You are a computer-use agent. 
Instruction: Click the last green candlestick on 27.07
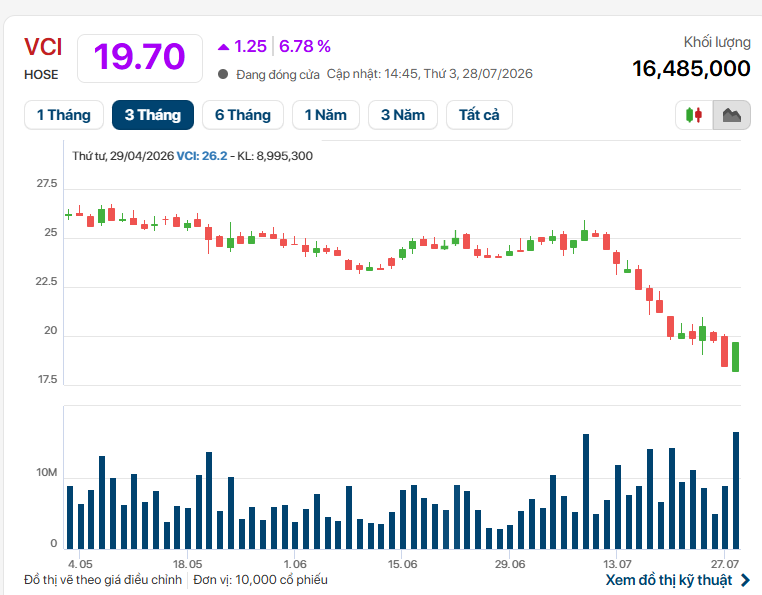coord(735,357)
